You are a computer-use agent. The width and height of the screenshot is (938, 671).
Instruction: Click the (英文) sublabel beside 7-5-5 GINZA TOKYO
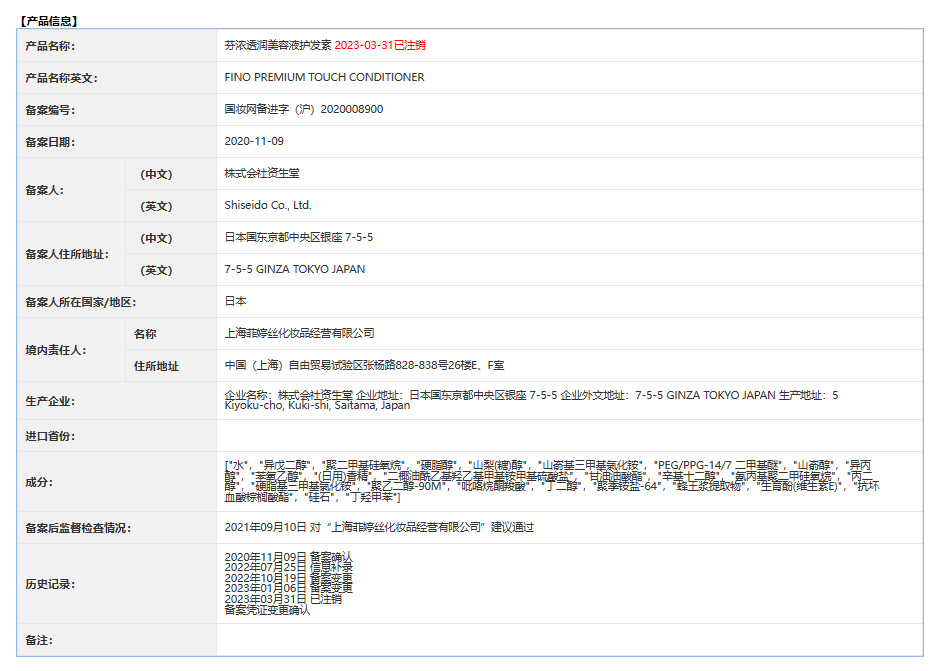[x=156, y=270]
